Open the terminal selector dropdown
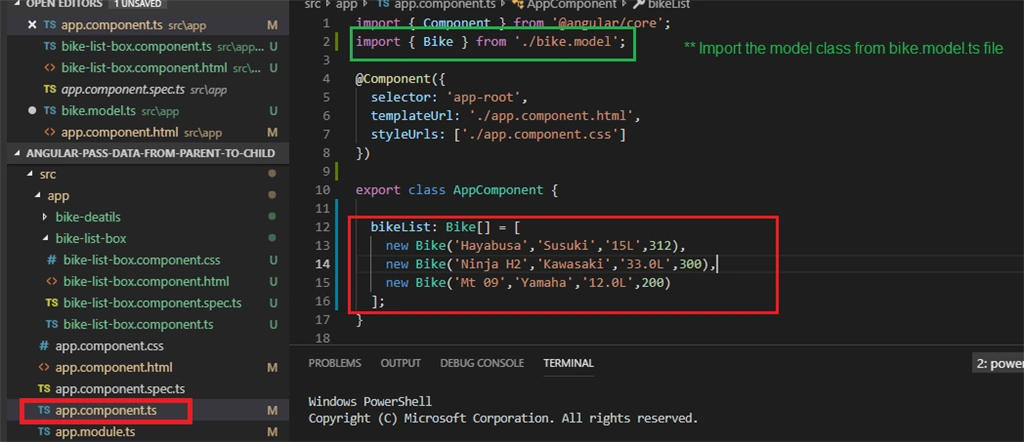 coord(997,364)
